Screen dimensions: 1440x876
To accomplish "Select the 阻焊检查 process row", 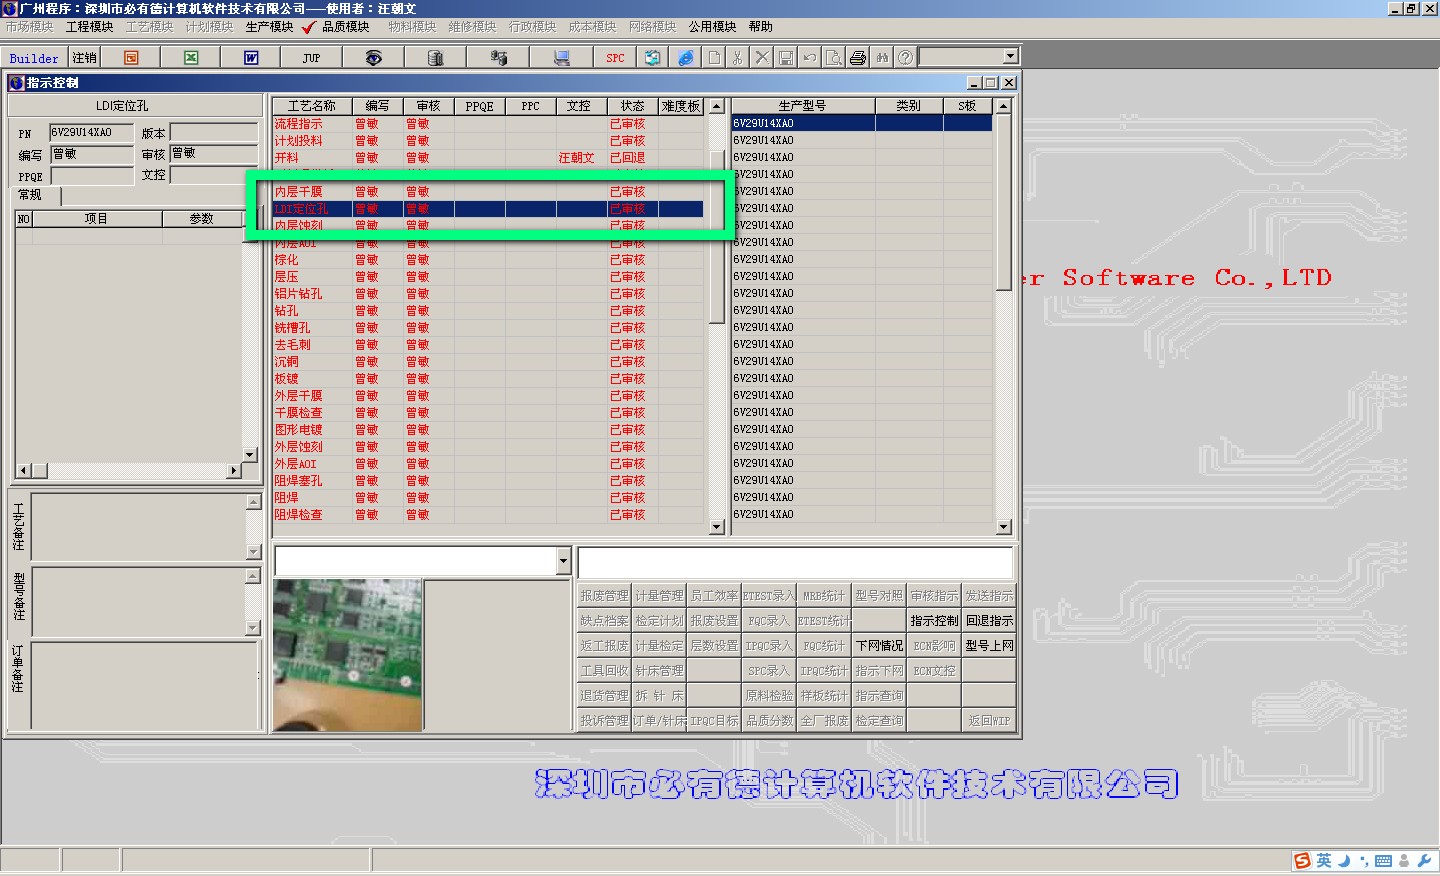I will (488, 515).
